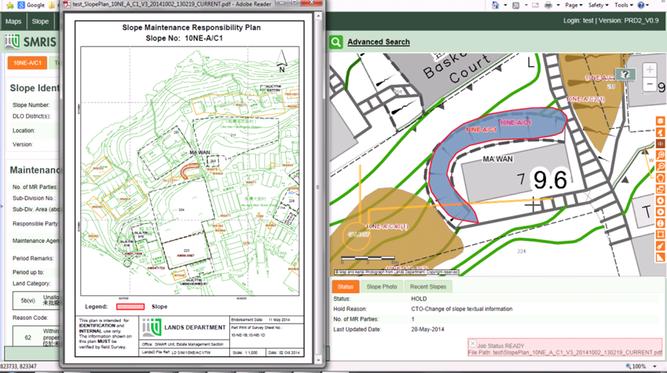Open the browser Tools menu
The image size is (667, 373).
(x=623, y=5)
